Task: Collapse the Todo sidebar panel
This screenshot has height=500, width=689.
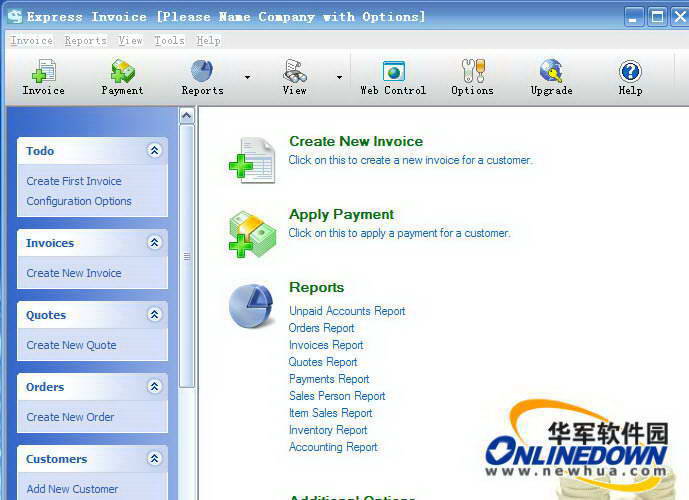Action: [x=154, y=151]
